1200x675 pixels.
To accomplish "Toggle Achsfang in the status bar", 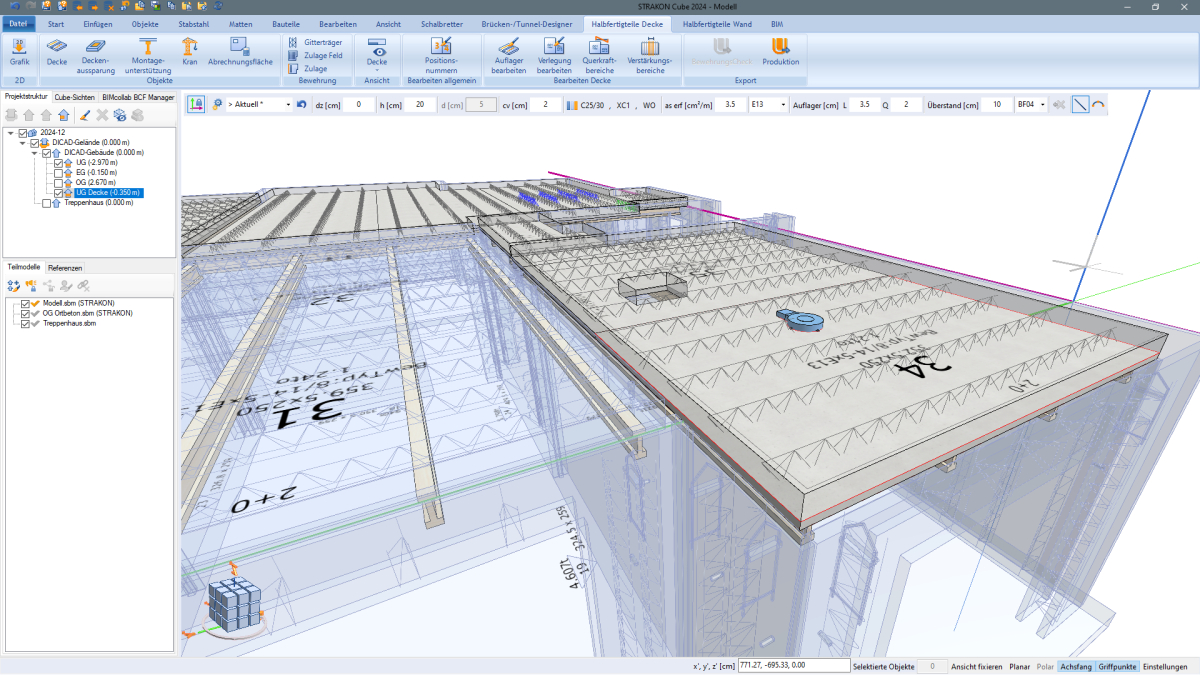I will 1075,666.
